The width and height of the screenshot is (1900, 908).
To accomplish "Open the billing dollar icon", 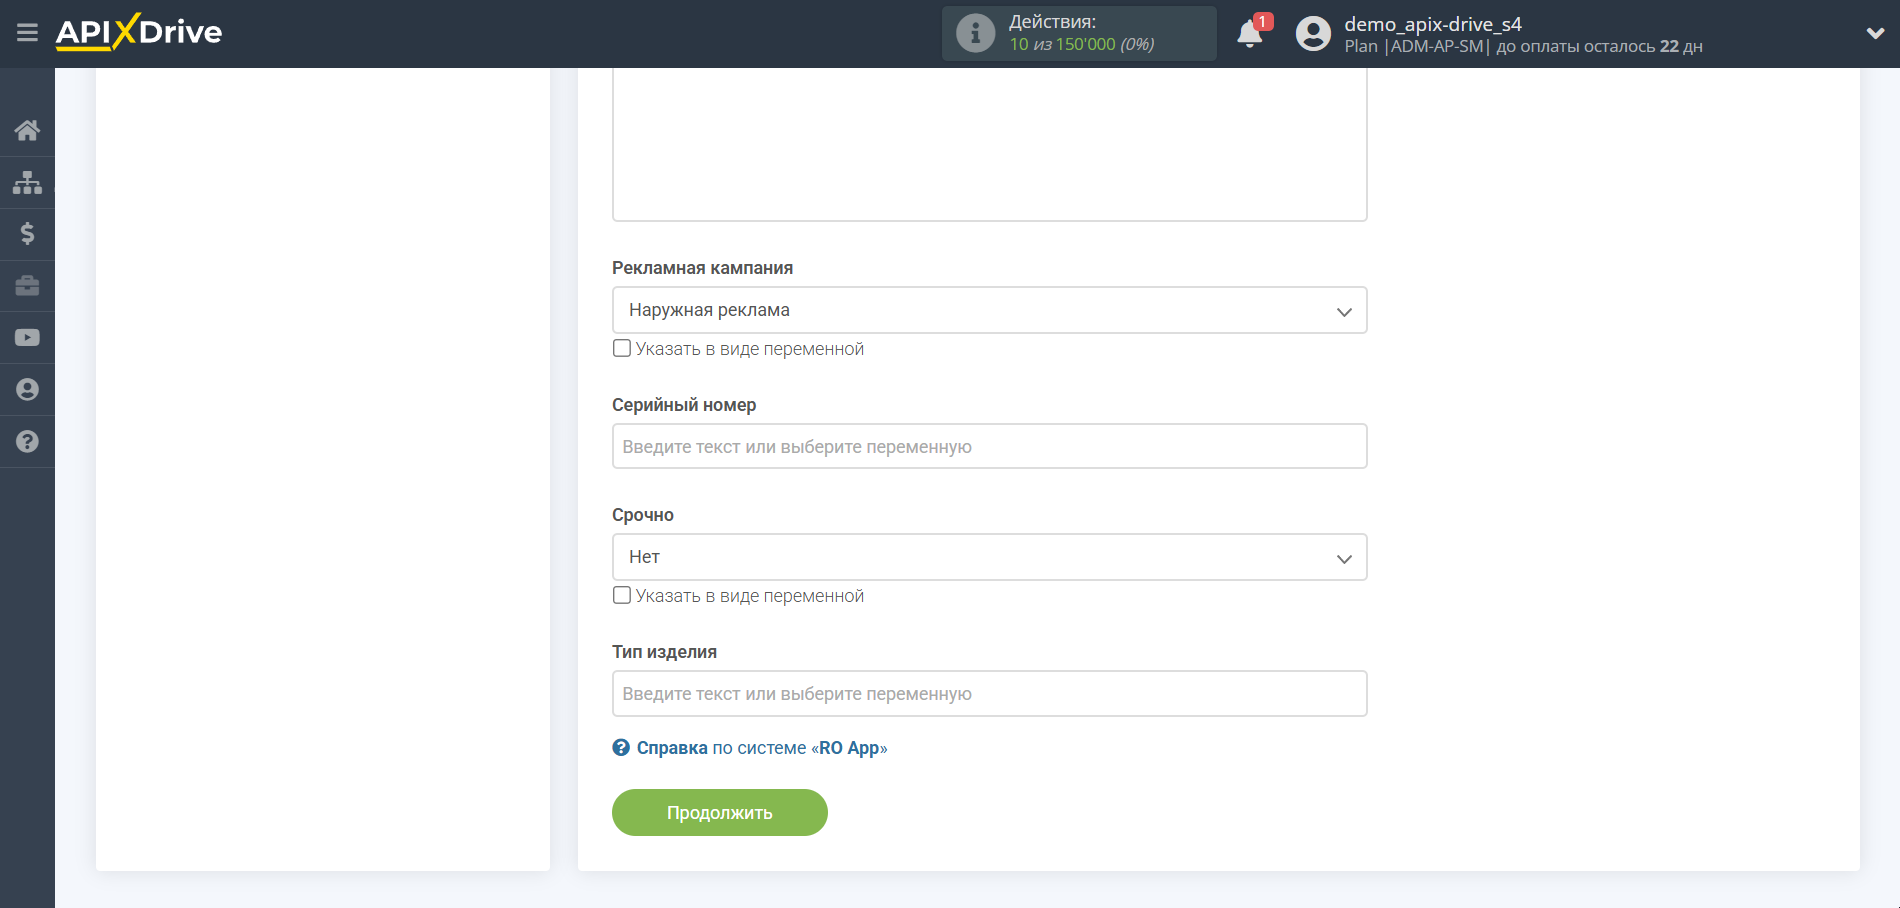I will pos(27,234).
